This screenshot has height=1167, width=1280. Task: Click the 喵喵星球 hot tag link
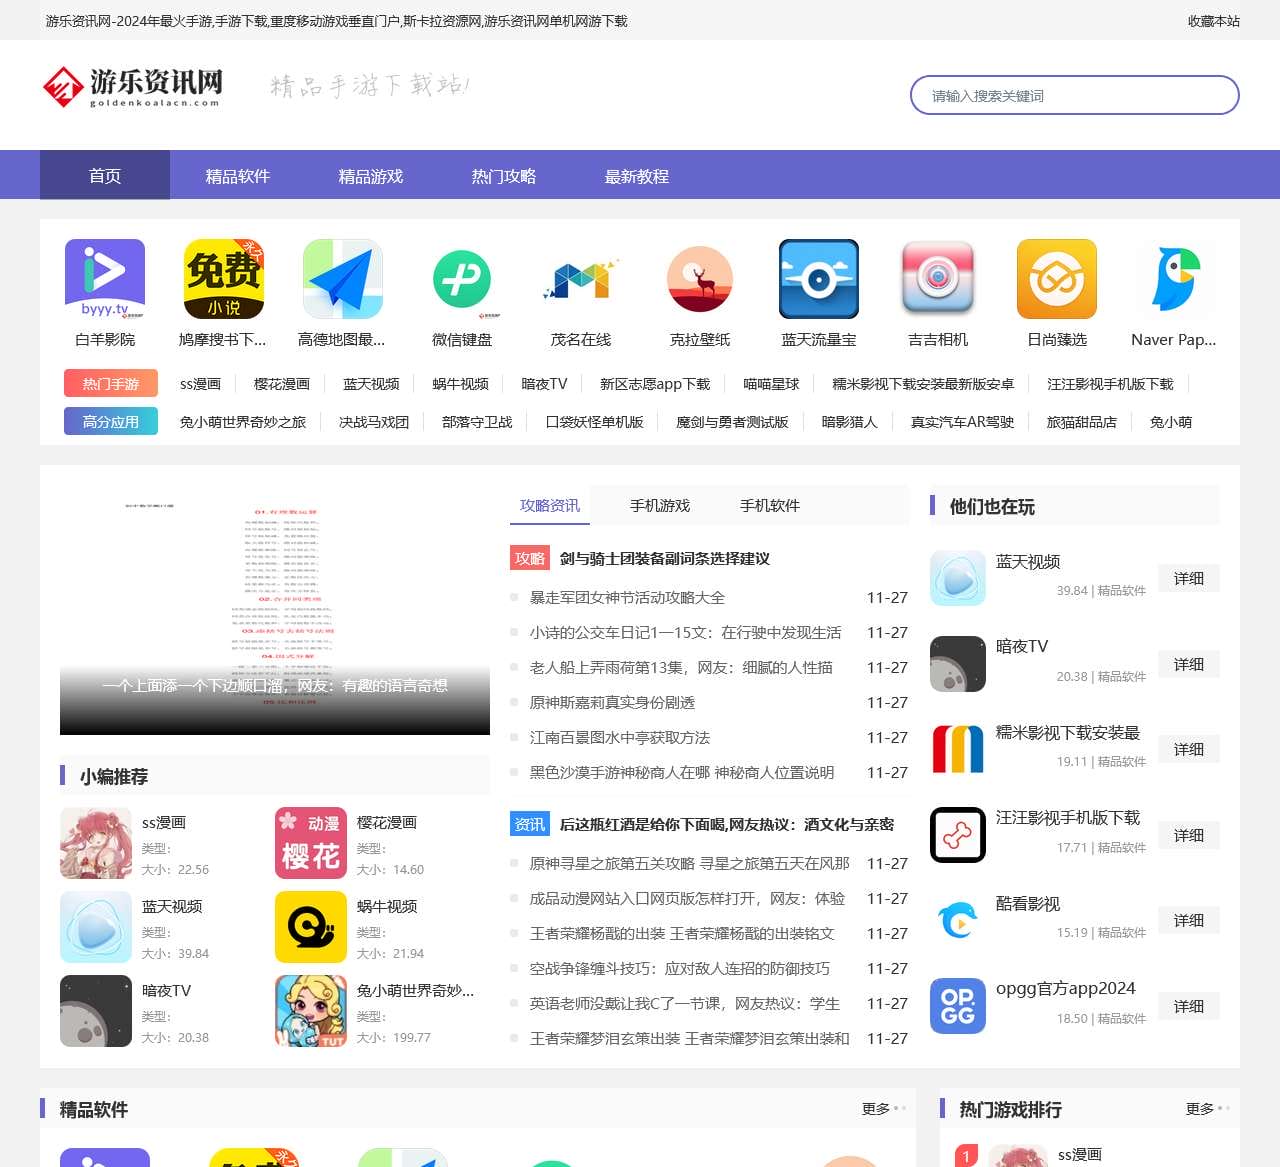771,384
